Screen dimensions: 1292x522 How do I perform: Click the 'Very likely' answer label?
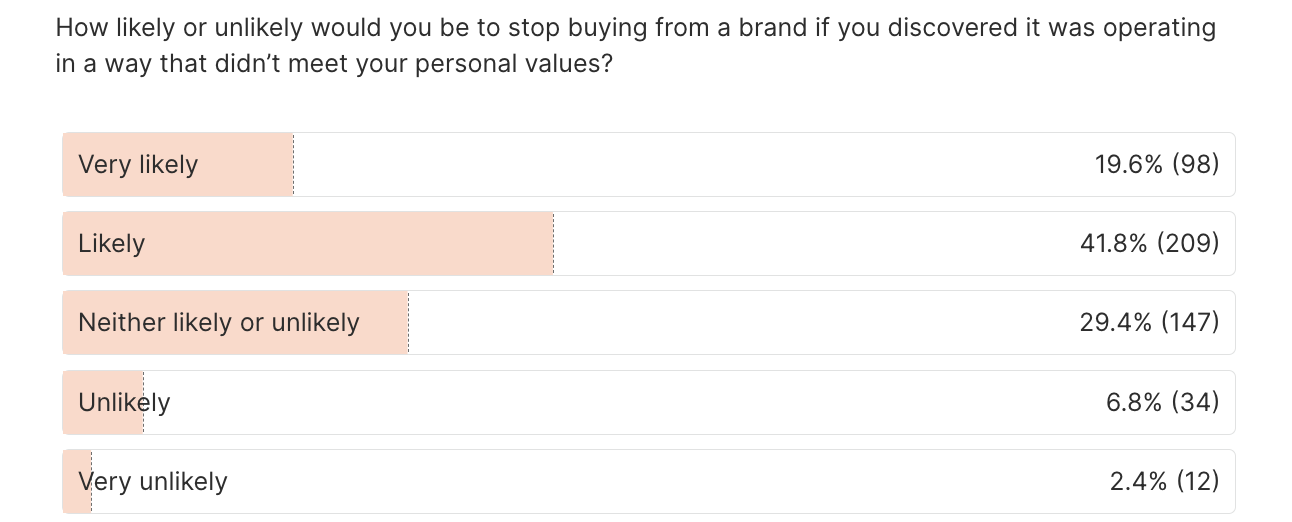(138, 164)
